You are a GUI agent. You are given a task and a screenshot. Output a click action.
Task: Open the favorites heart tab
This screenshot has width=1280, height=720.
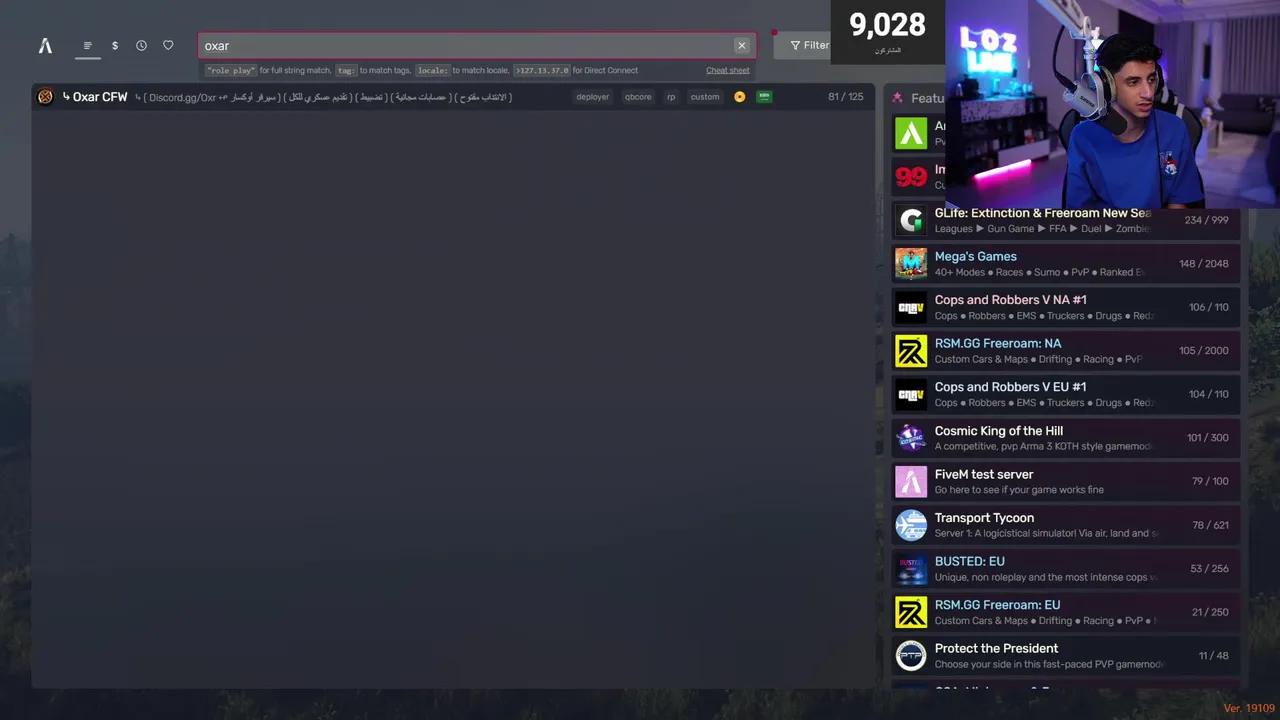pyautogui.click(x=168, y=46)
